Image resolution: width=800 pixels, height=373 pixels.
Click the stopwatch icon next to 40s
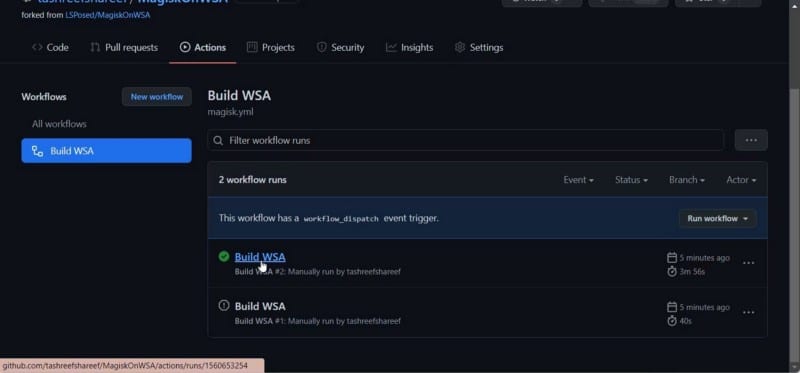(672, 321)
